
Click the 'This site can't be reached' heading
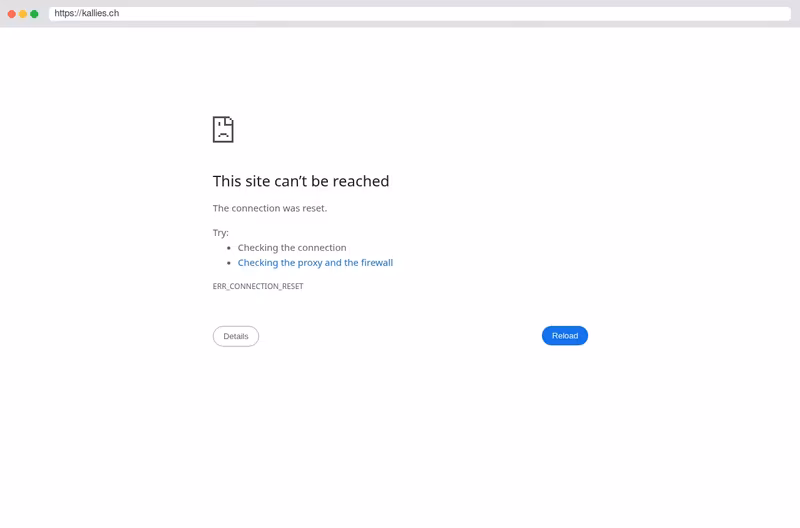(x=301, y=181)
